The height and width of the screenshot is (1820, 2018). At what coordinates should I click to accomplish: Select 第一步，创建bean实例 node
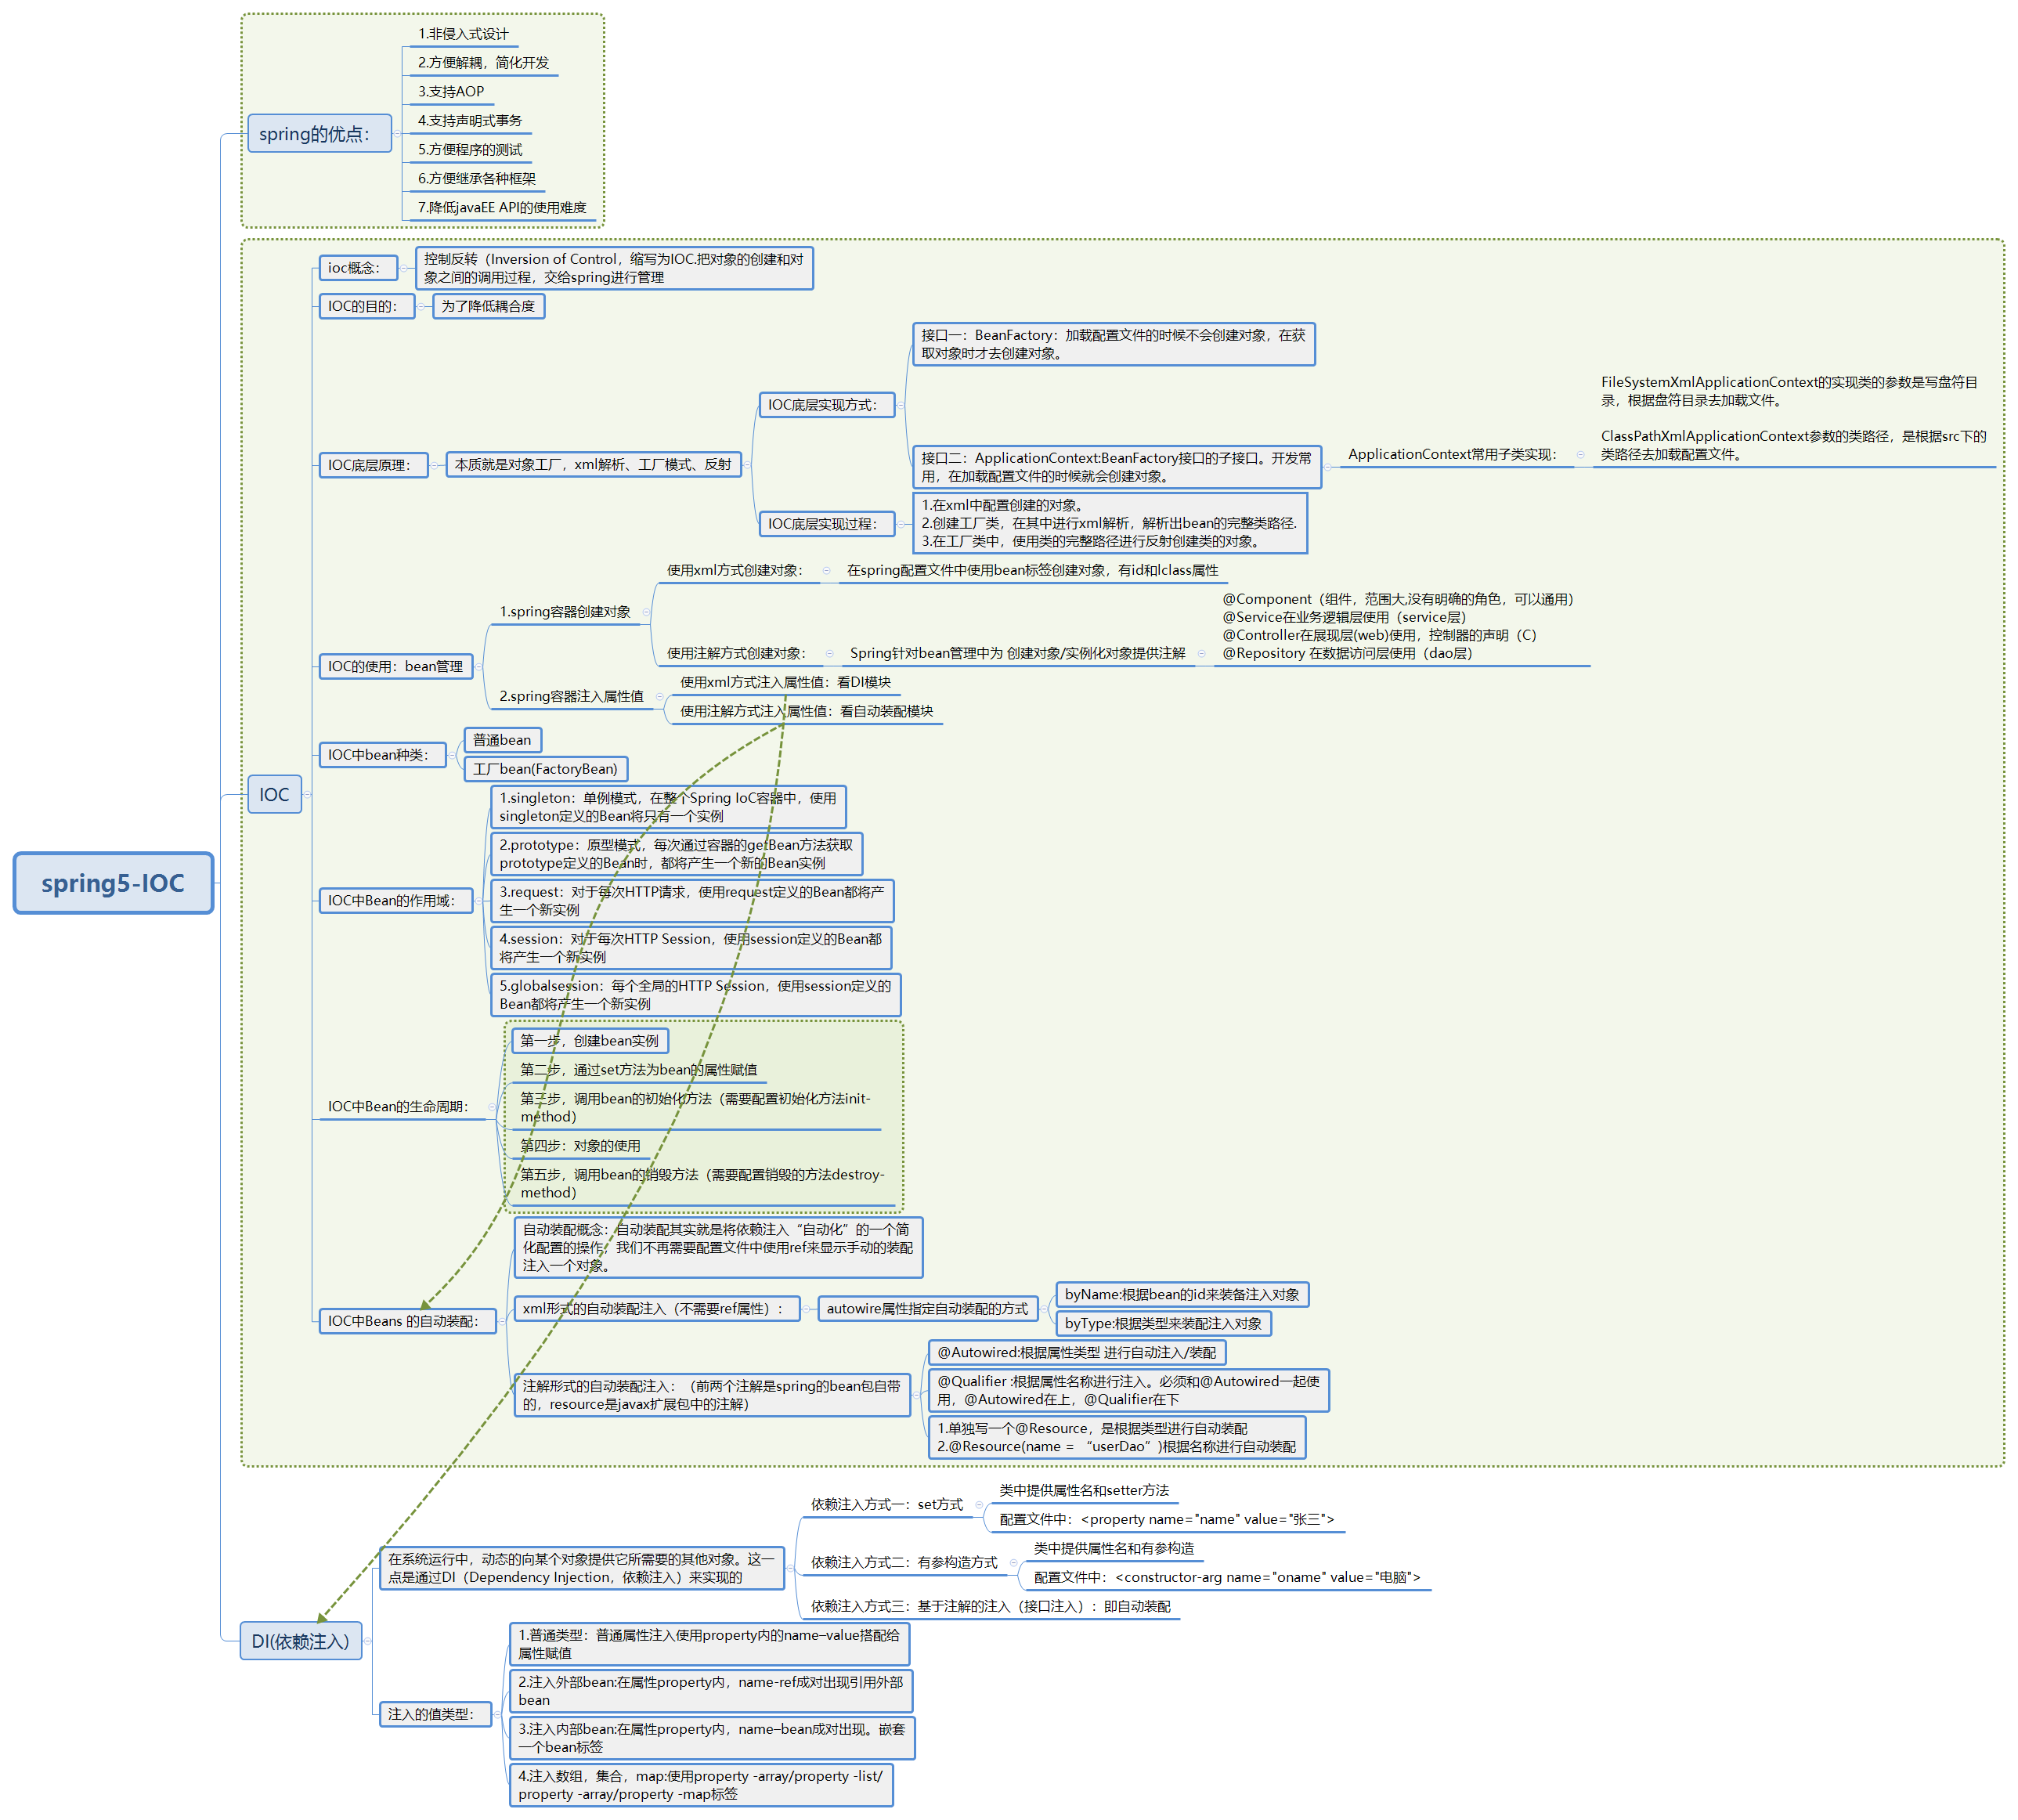pos(590,1041)
